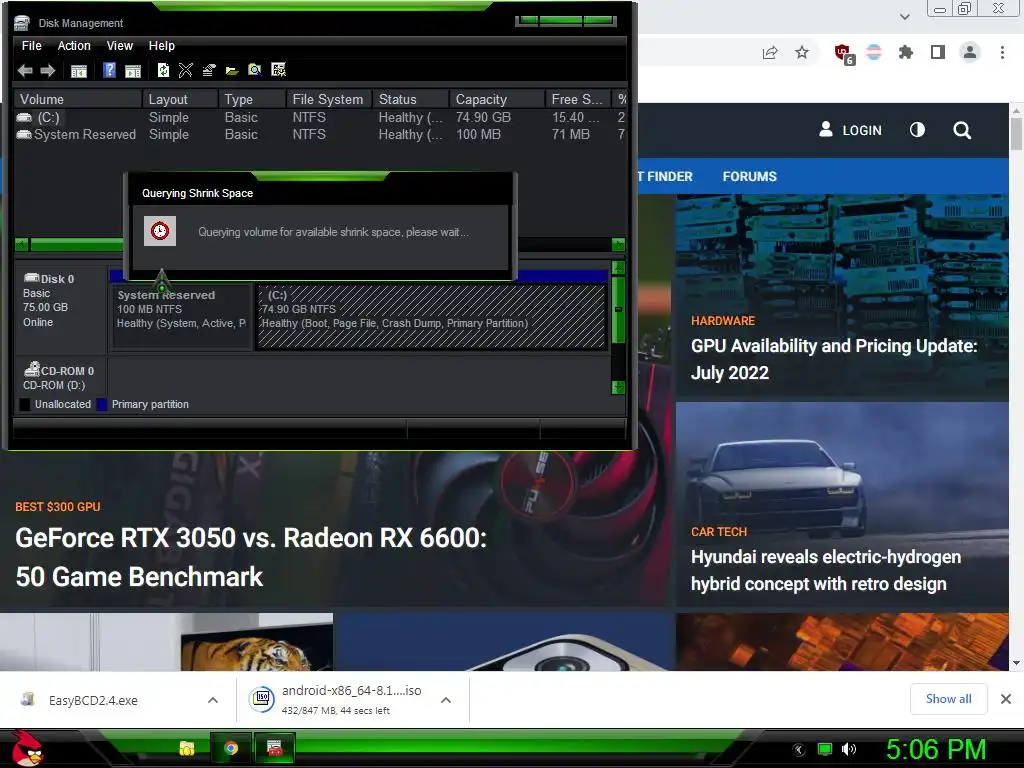Expand android-x86 iso download options chevron
This screenshot has width=1024, height=768.
[x=446, y=700]
